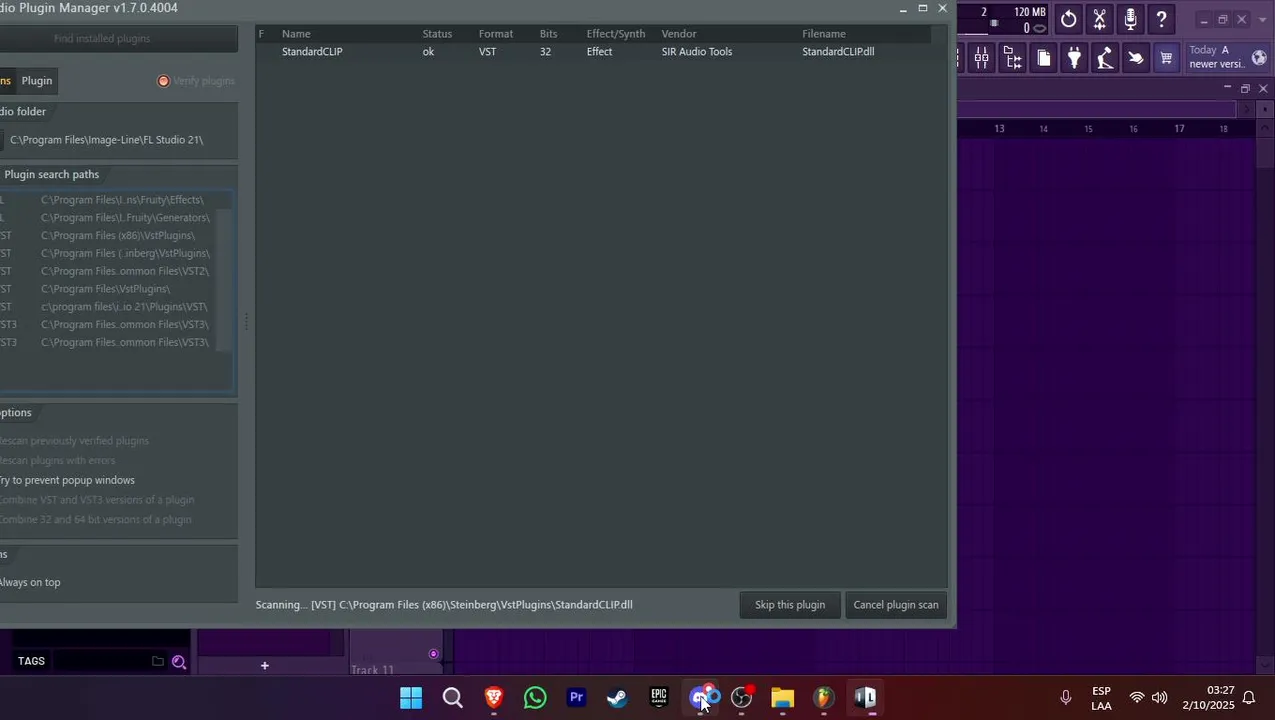1275x720 pixels.
Task: Click Skip this plugin button
Action: [x=790, y=605]
